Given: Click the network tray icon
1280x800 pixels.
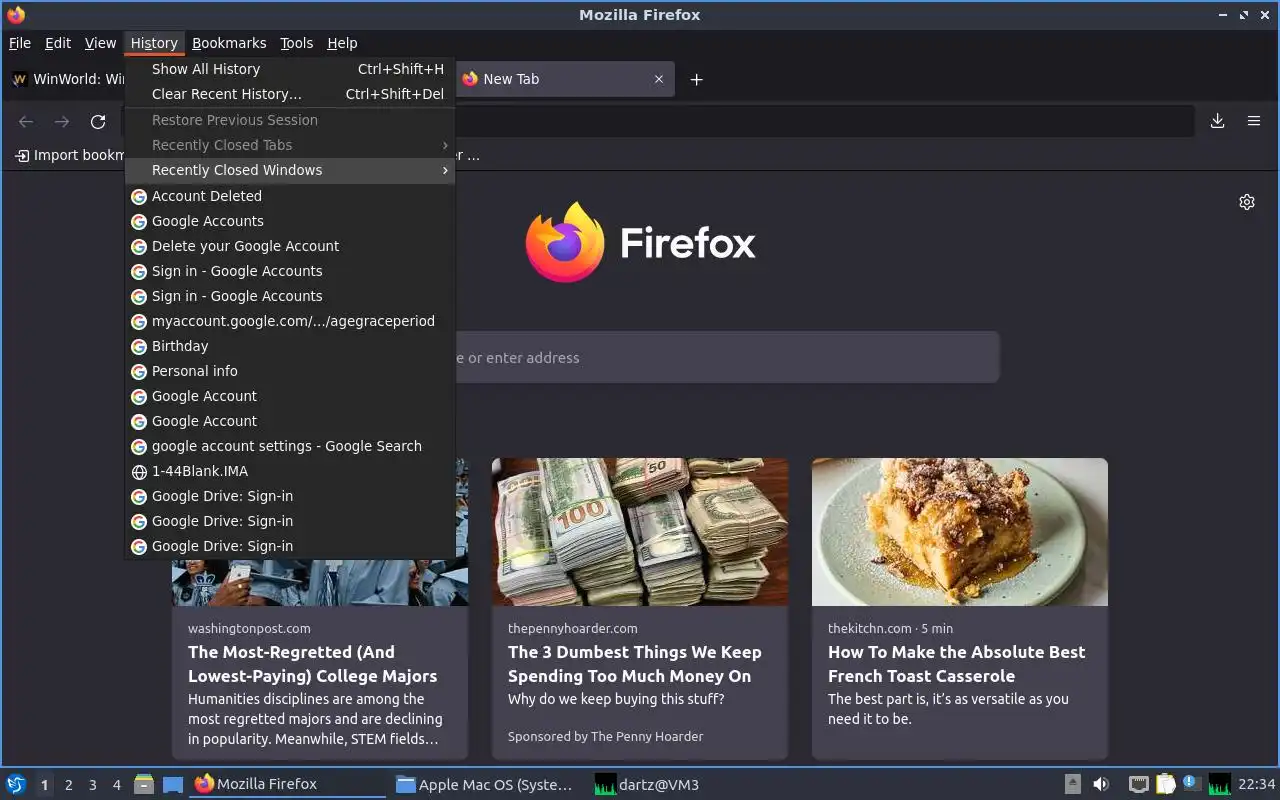Looking at the screenshot, I should point(1139,784).
